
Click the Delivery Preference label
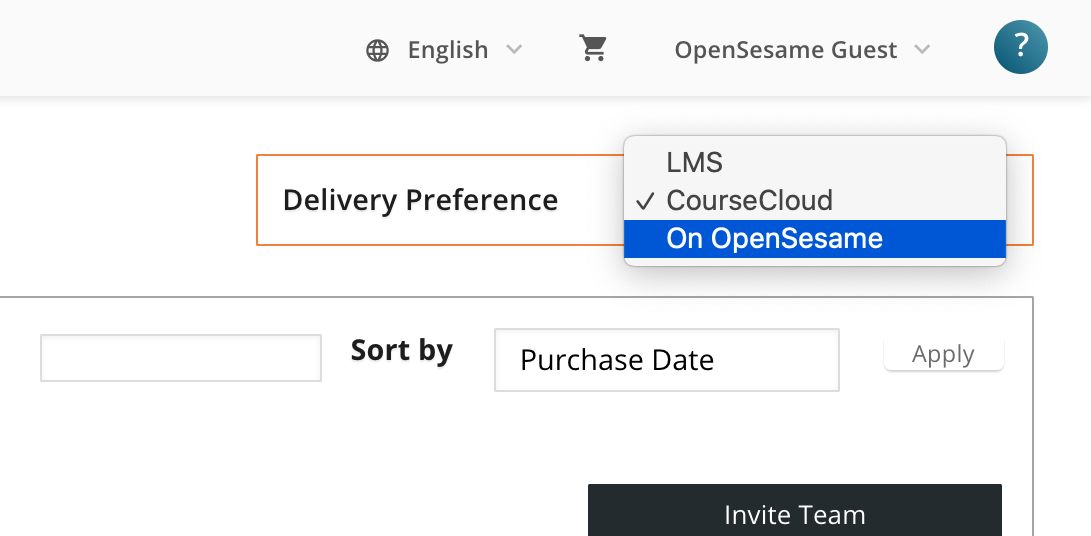click(420, 200)
